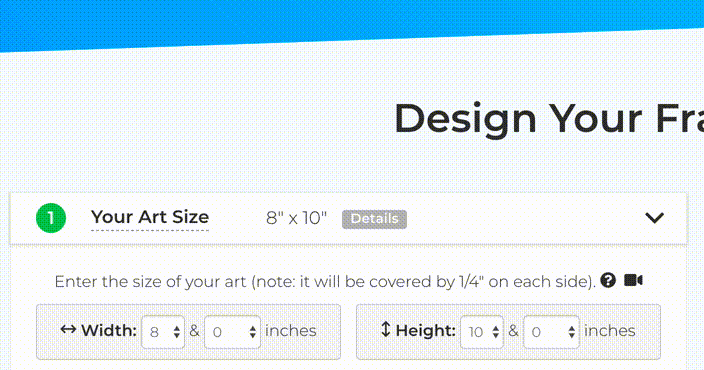Open the Width whole-inches dropdown showing 8
Viewport: 704px width, 370px height.
(x=163, y=332)
